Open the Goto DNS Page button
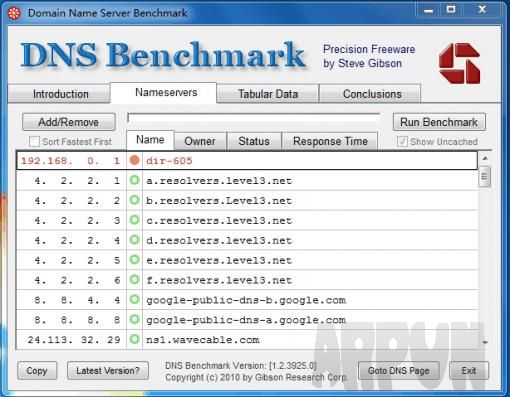Image resolution: width=510 pixels, height=397 pixels. click(x=399, y=371)
